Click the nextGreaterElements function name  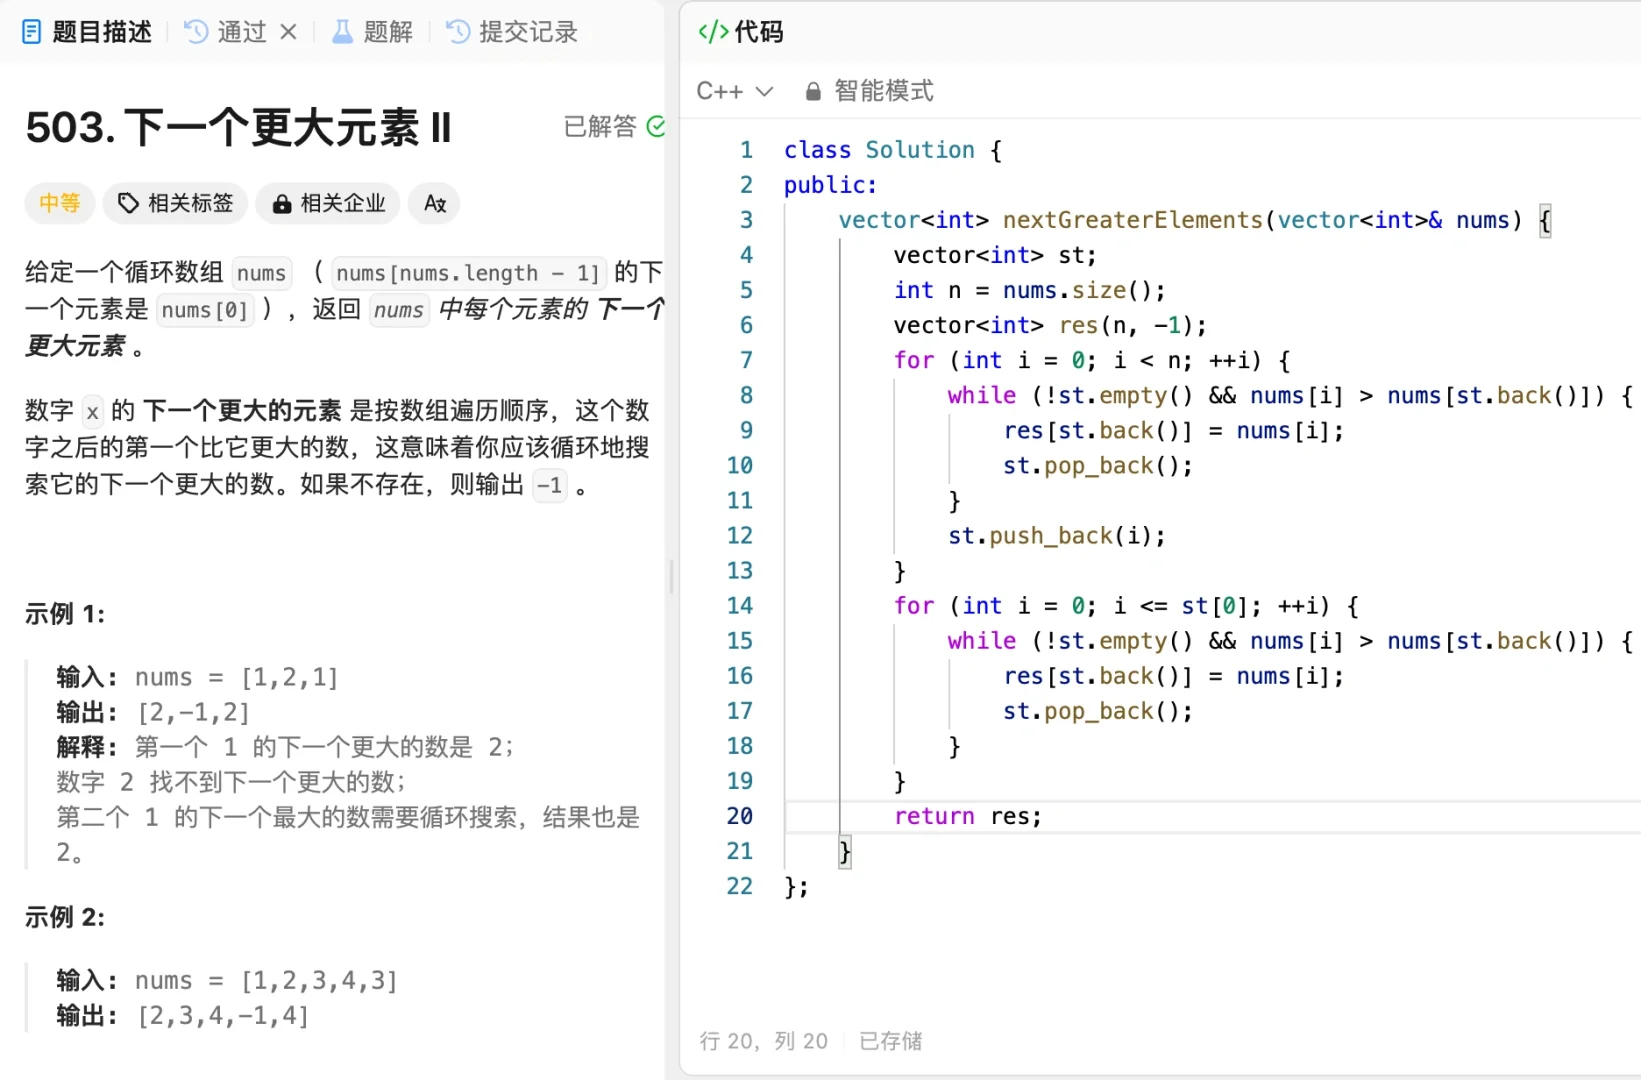click(1133, 220)
